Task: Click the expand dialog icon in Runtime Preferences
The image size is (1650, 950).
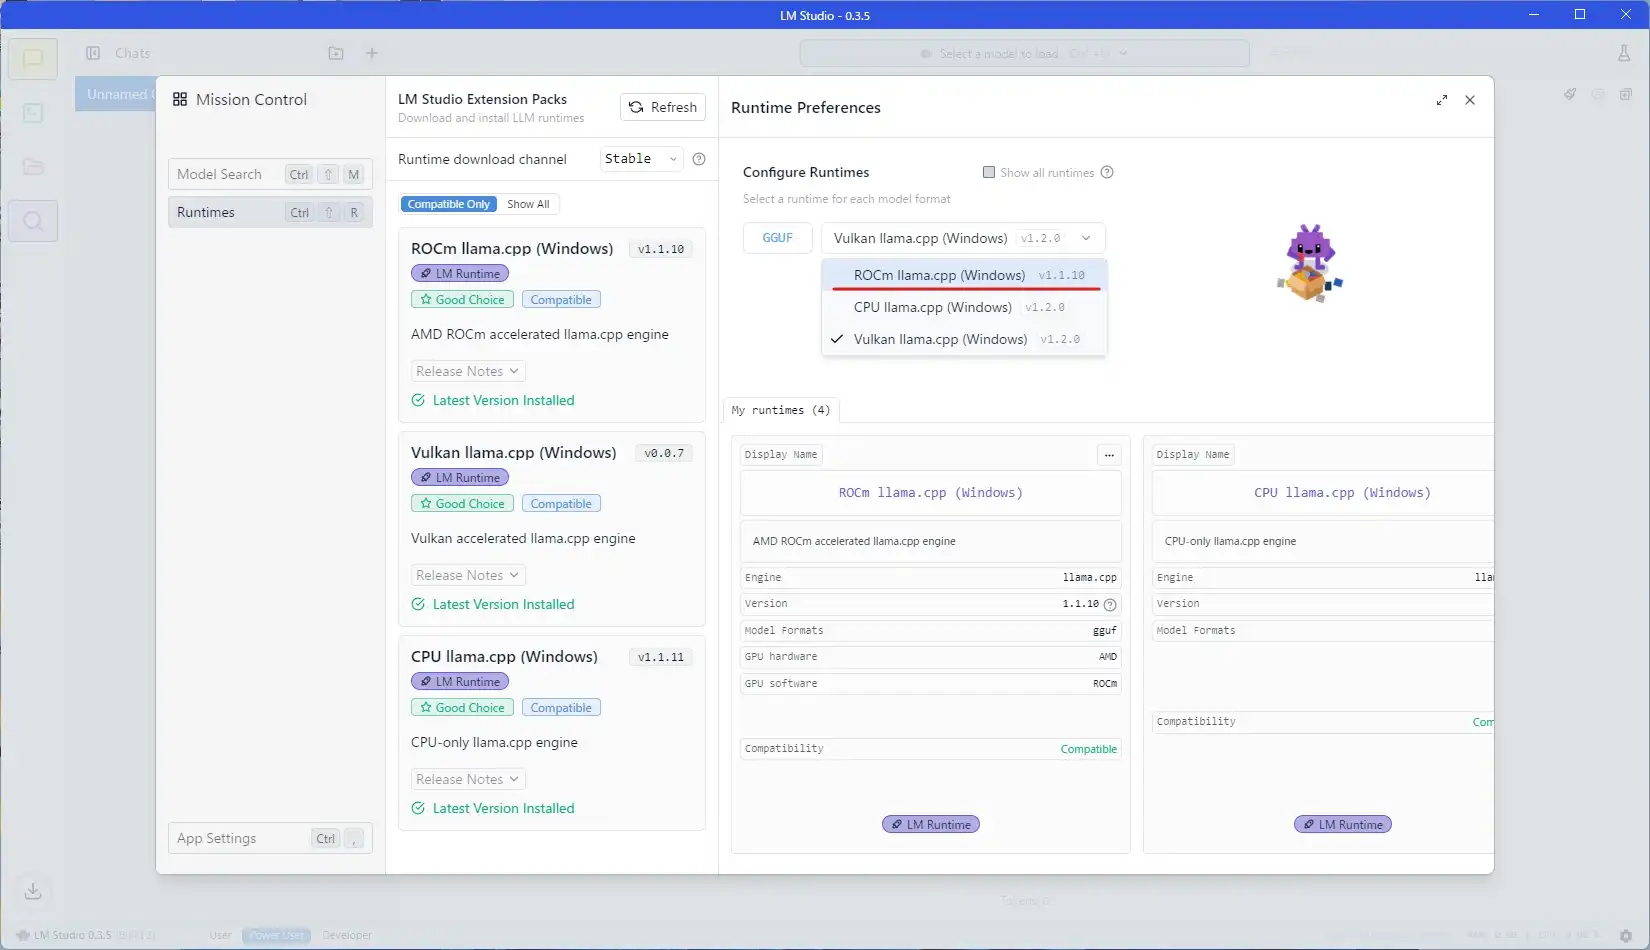Action: pos(1441,100)
